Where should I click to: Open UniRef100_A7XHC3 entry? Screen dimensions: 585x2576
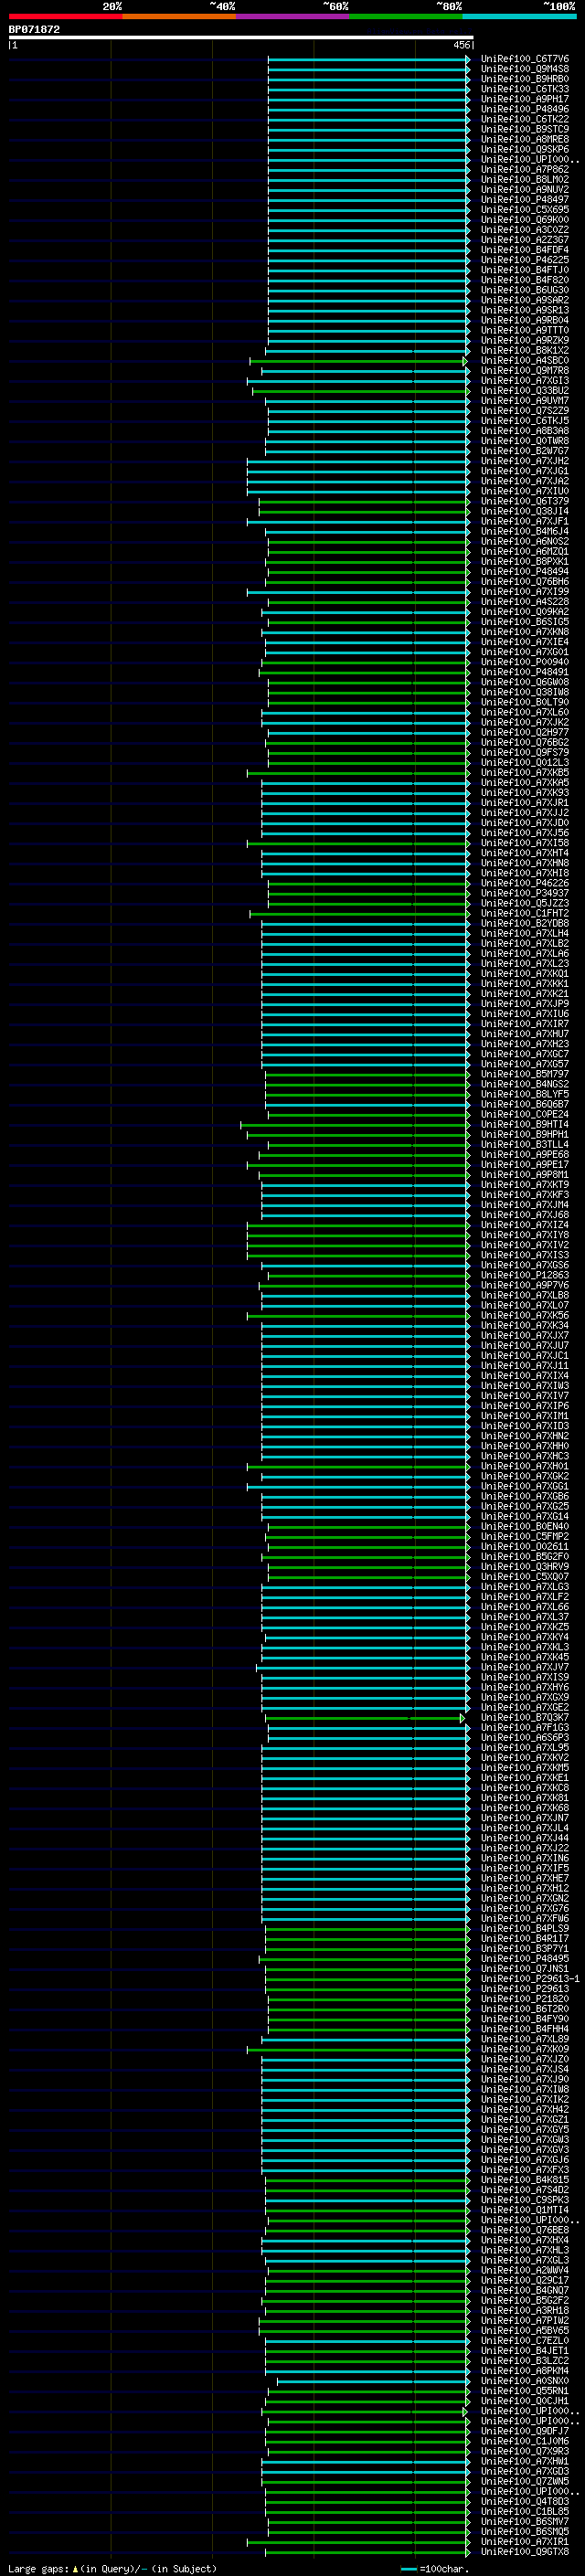(x=524, y=1456)
